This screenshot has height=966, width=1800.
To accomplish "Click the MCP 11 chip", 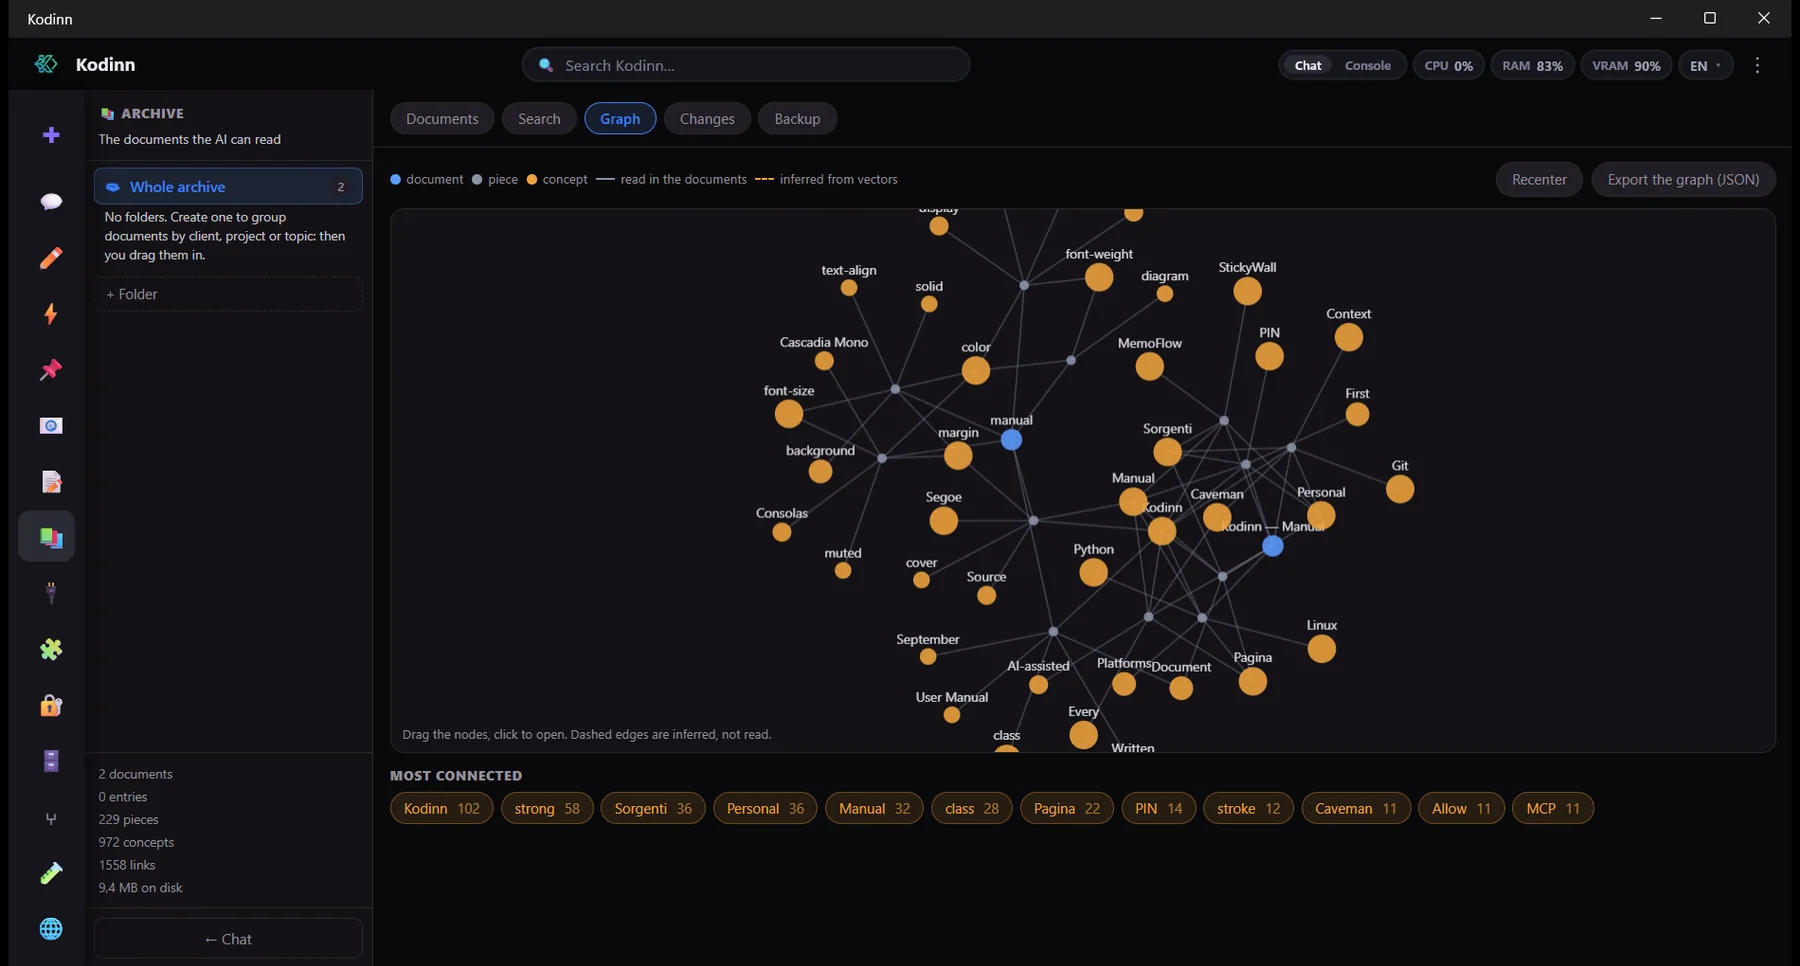I will (x=1553, y=808).
